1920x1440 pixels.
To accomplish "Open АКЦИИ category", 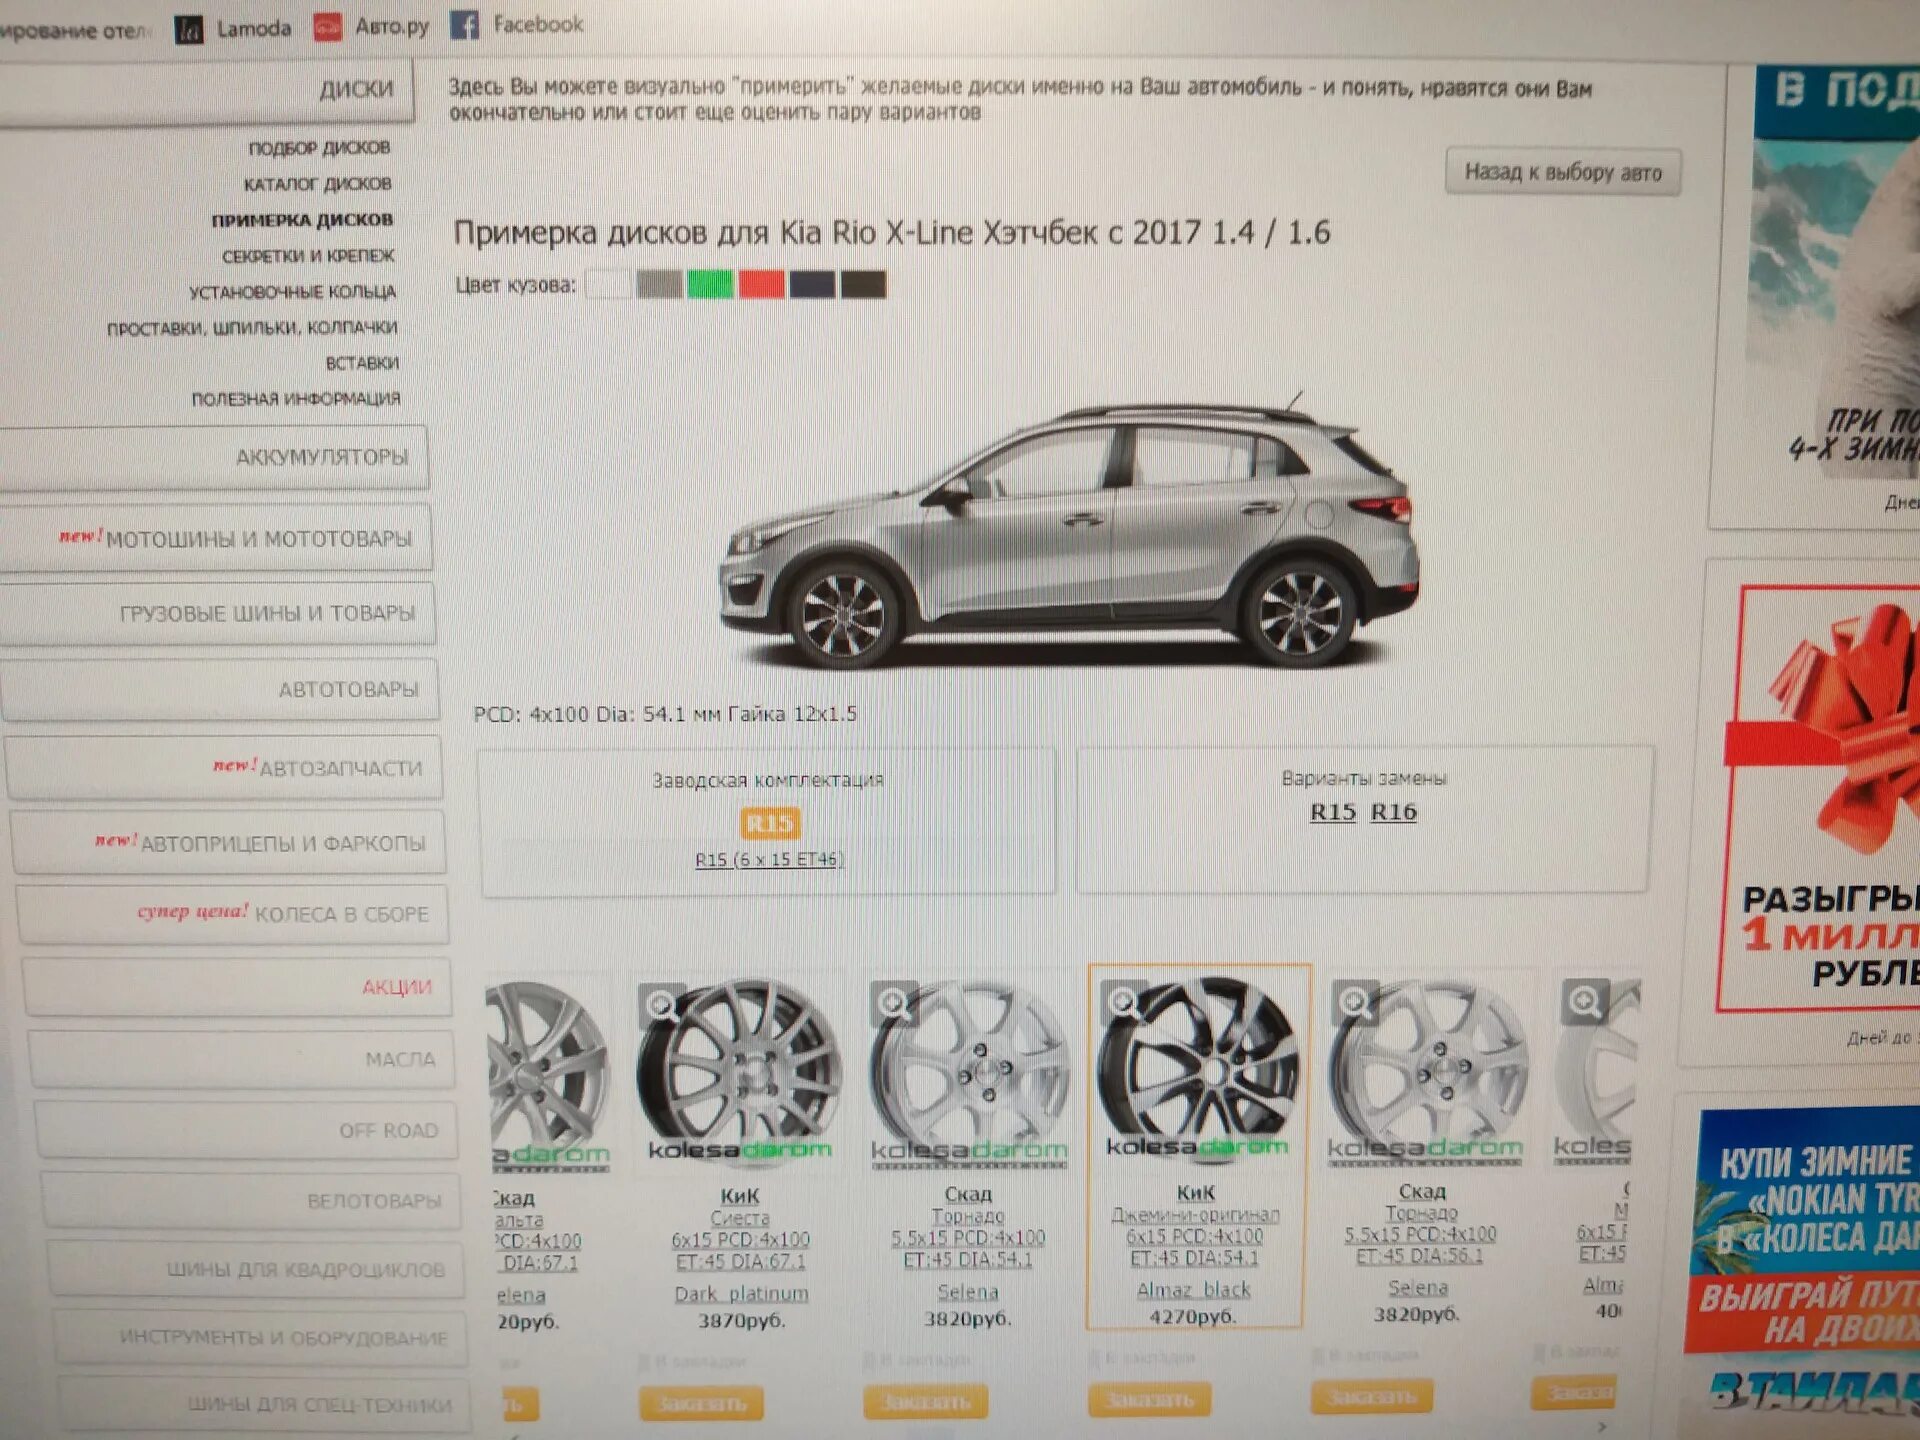I will (237, 987).
